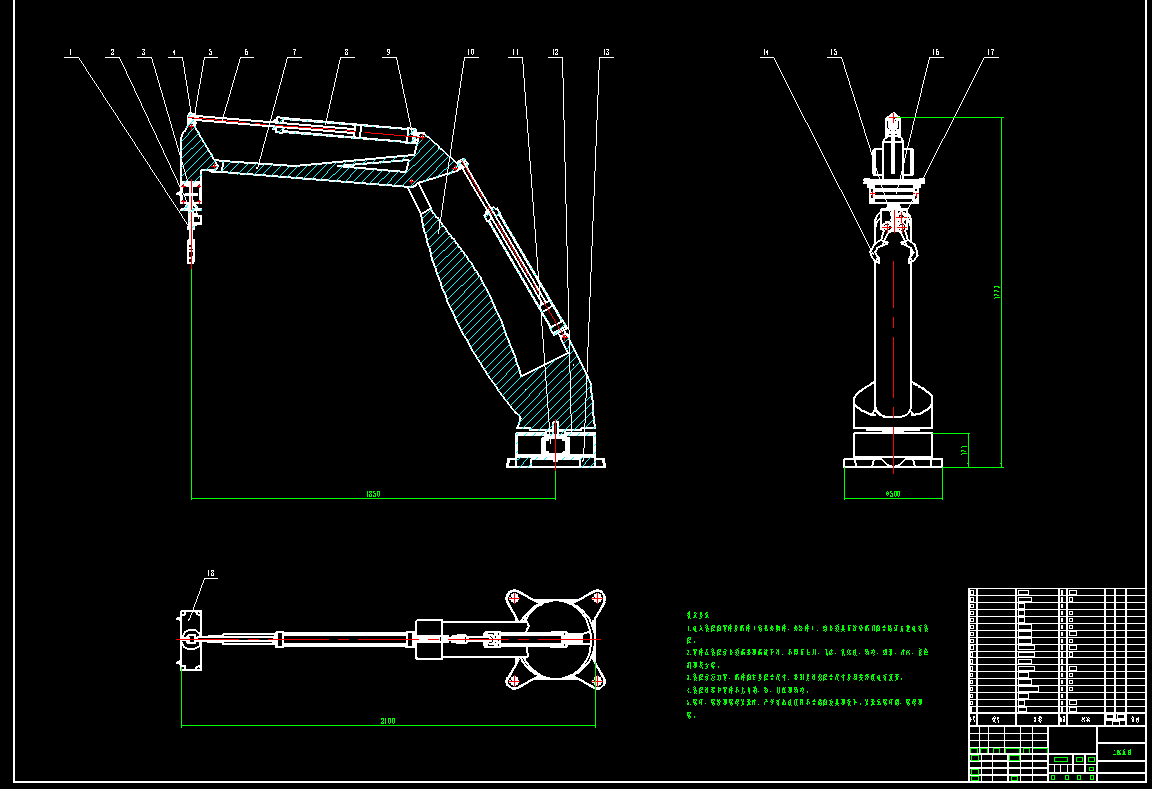This screenshot has width=1152, height=789.
Task: Click part callout number 3
Action: tap(143, 52)
